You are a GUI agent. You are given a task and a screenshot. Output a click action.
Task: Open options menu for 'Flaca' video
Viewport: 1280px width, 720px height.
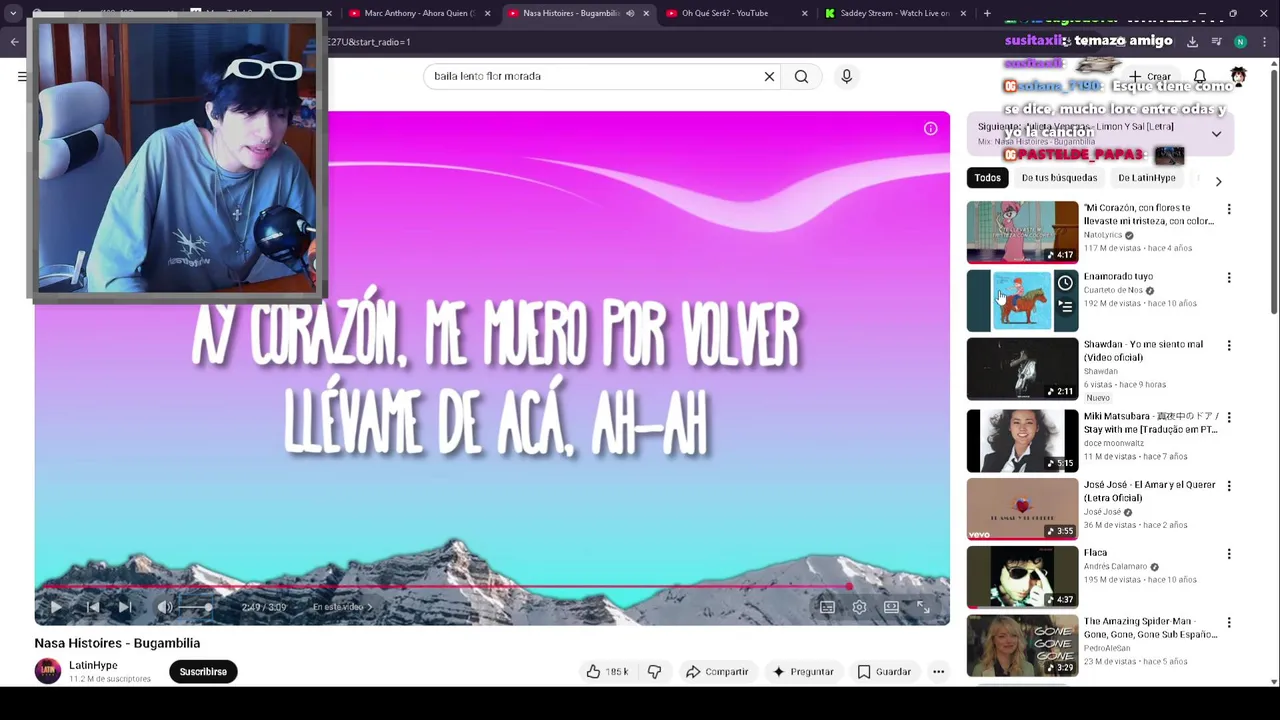[x=1229, y=553]
